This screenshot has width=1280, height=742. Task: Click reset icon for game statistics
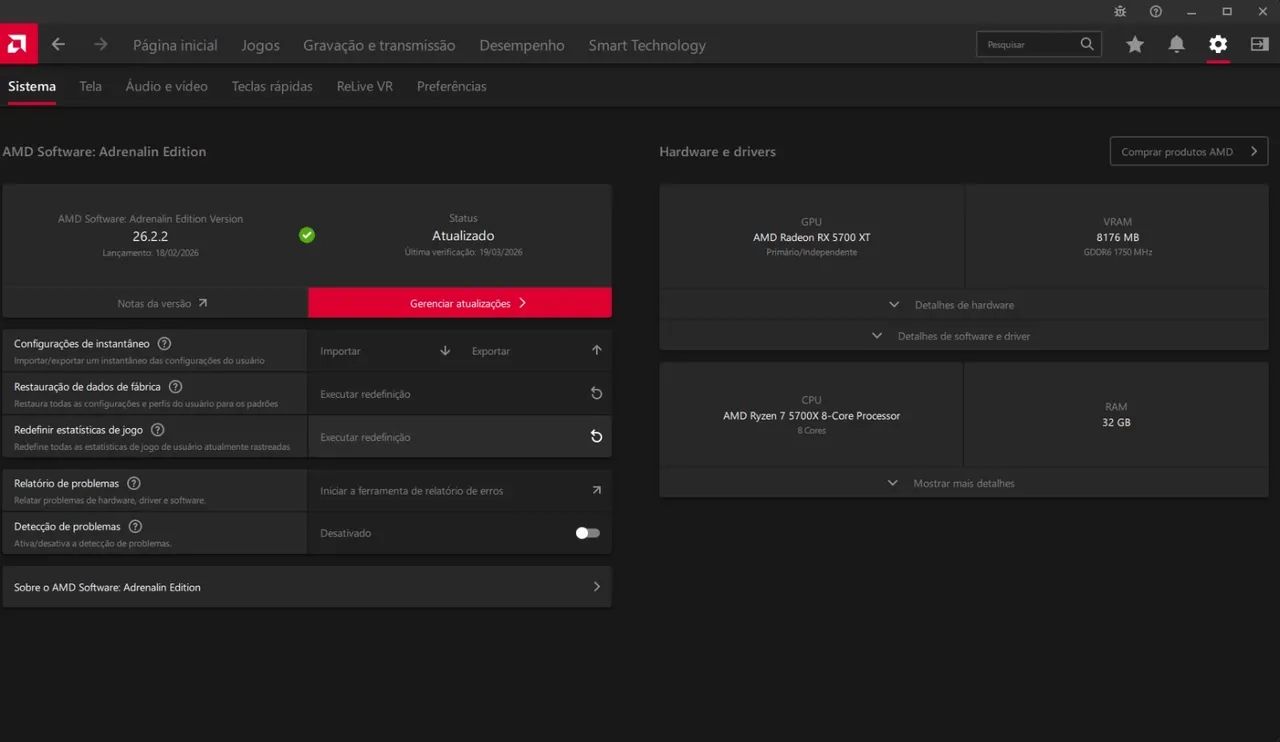click(x=597, y=437)
